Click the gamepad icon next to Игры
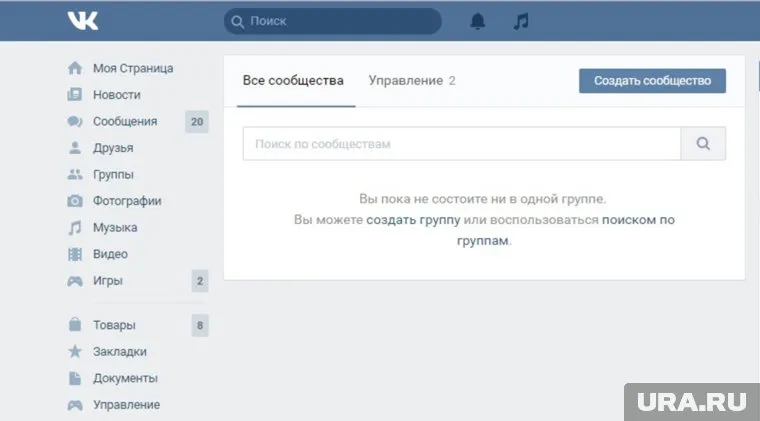 tap(75, 281)
